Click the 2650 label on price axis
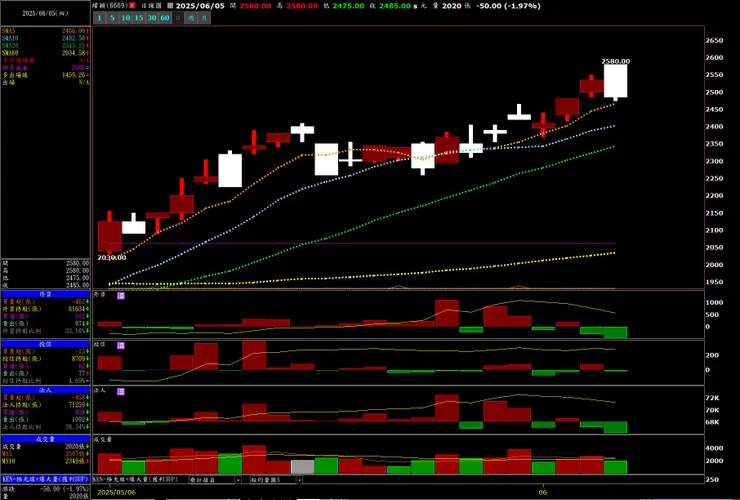 tap(714, 41)
